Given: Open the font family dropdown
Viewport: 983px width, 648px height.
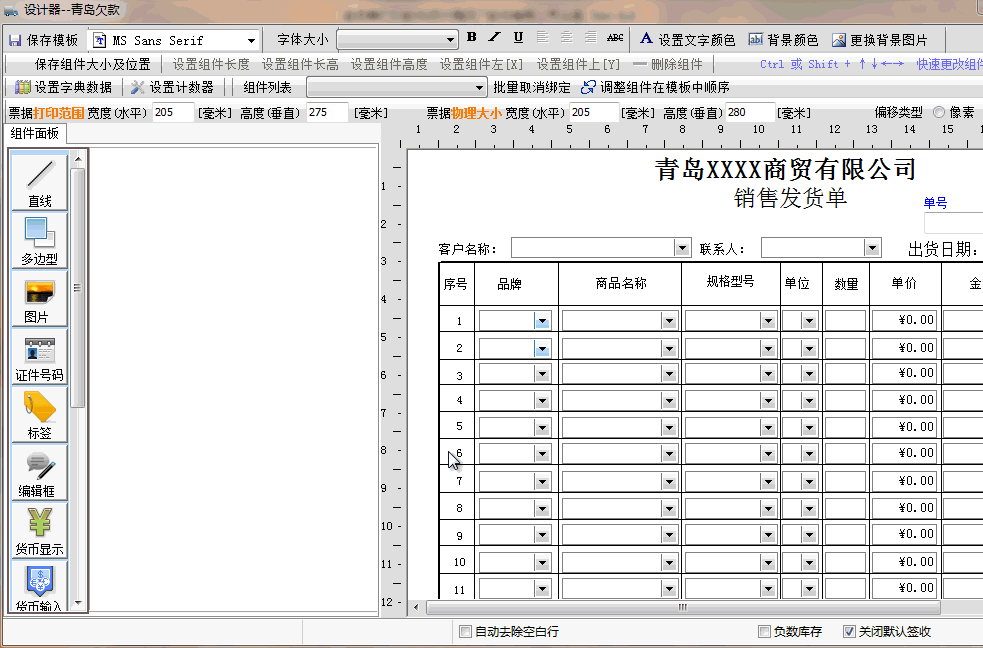Looking at the screenshot, I should pyautogui.click(x=252, y=40).
